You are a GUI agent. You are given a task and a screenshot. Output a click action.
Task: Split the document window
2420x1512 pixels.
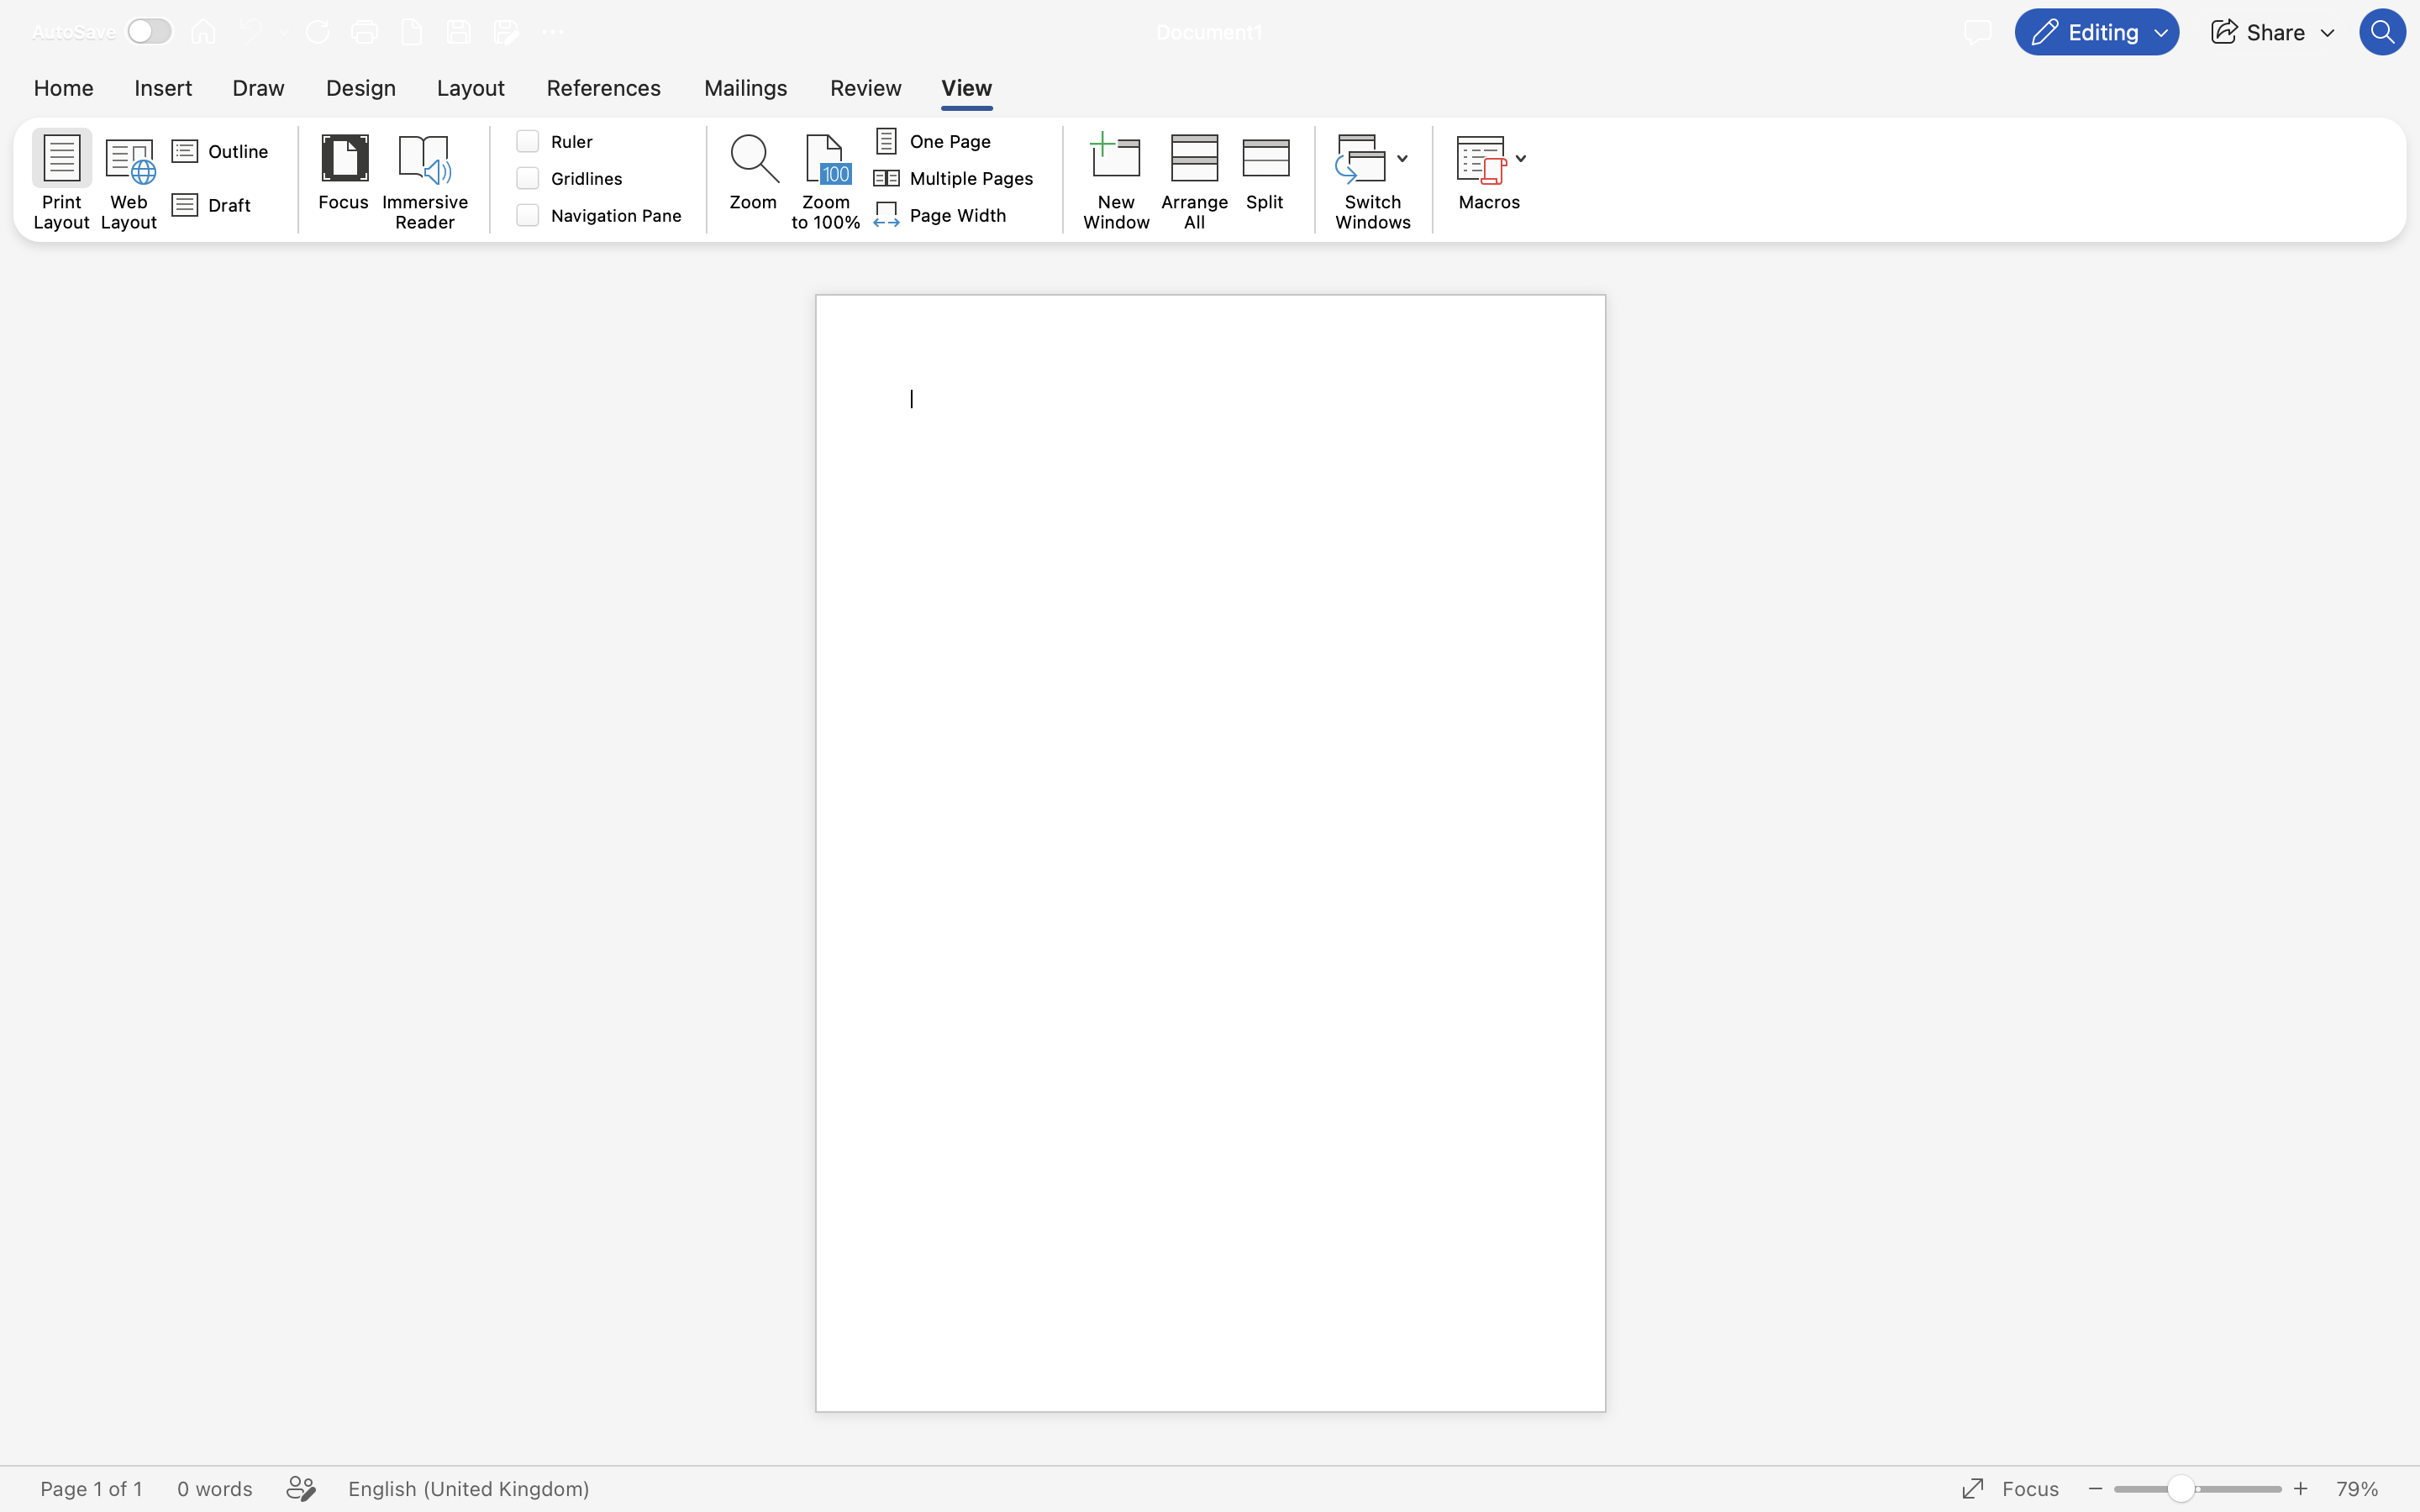[1265, 172]
